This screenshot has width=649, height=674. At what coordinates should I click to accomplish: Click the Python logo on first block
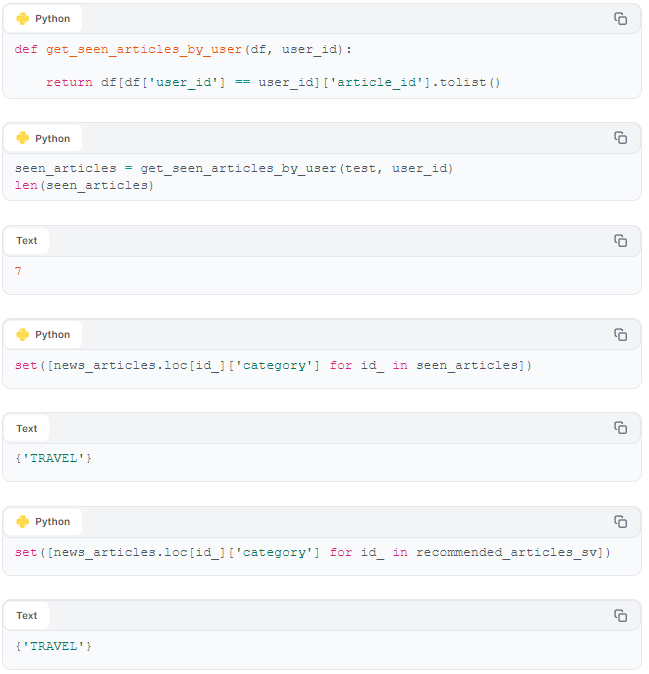point(22,19)
